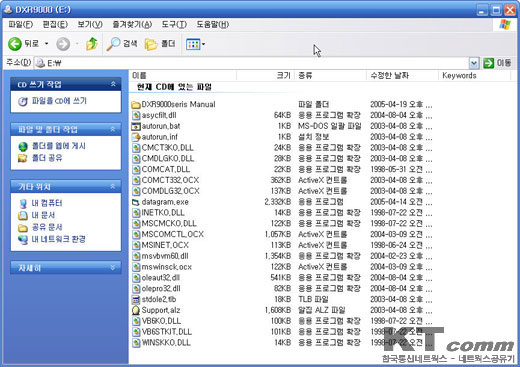The width and height of the screenshot is (520, 367).
Task: Click the Views icon button
Action: click(x=193, y=44)
